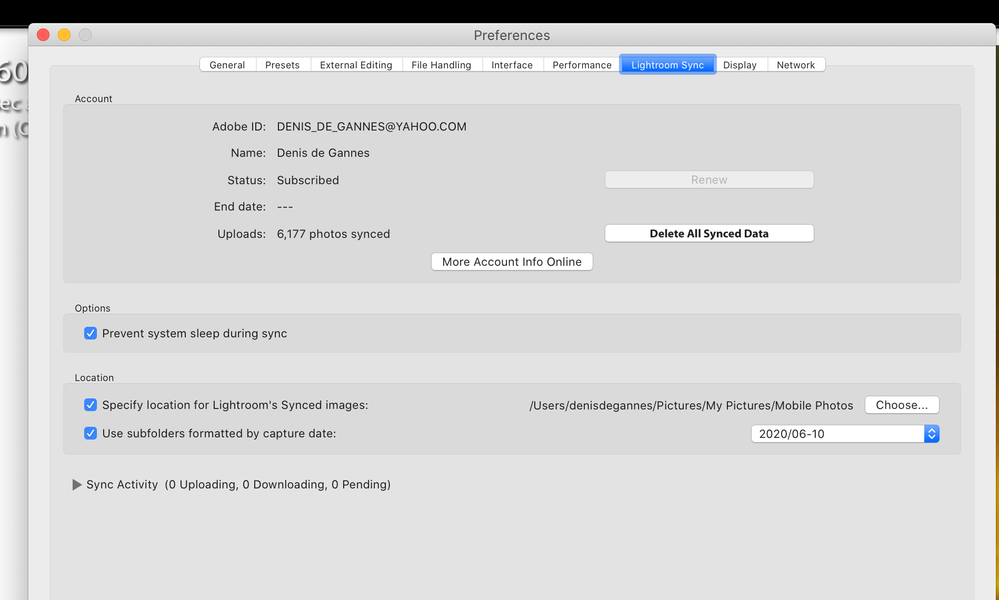This screenshot has width=999, height=600.
Task: Expand the Sync Activity disclosure triangle
Action: [76, 485]
